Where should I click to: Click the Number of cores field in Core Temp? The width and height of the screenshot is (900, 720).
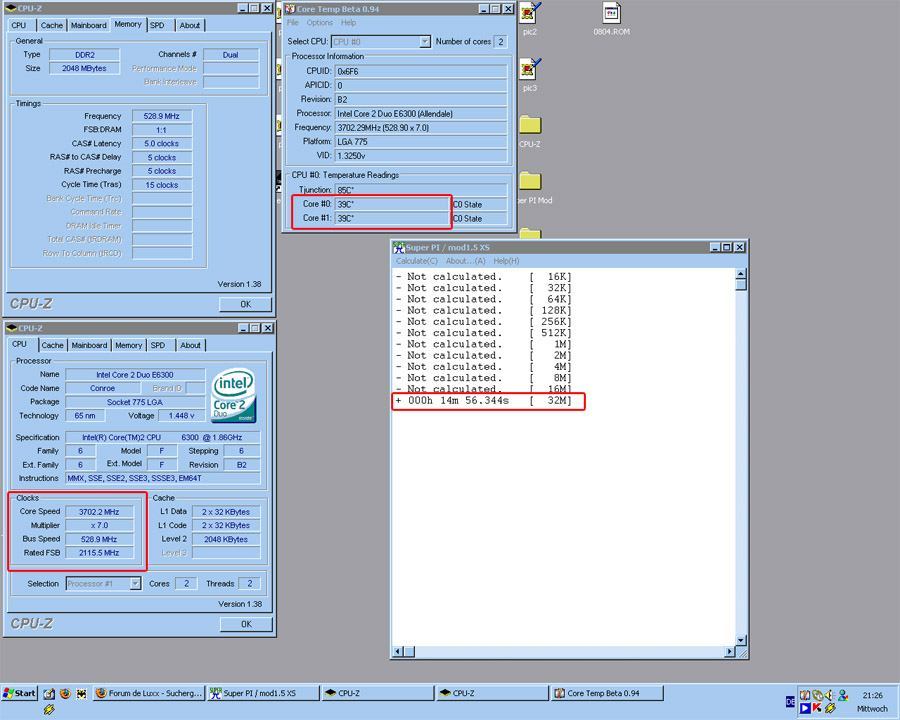(x=501, y=41)
